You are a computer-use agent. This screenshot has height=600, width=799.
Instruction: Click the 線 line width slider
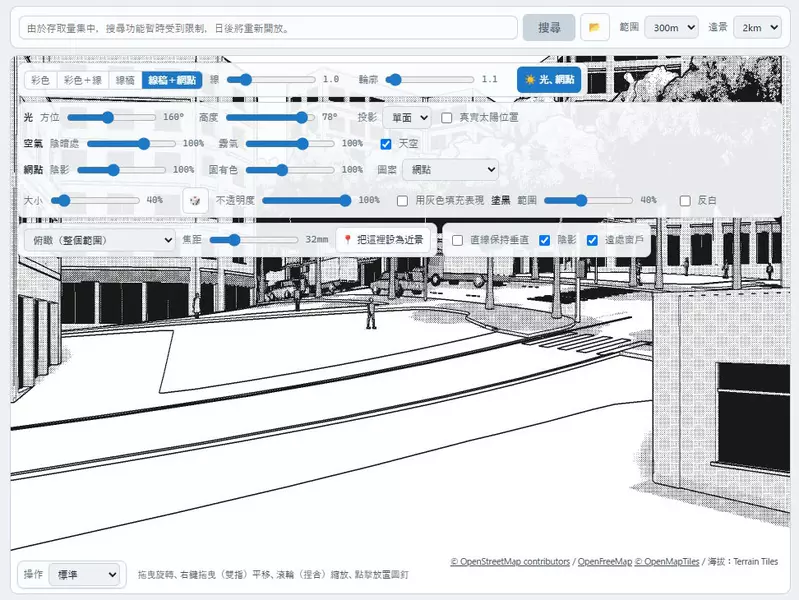(x=271, y=80)
